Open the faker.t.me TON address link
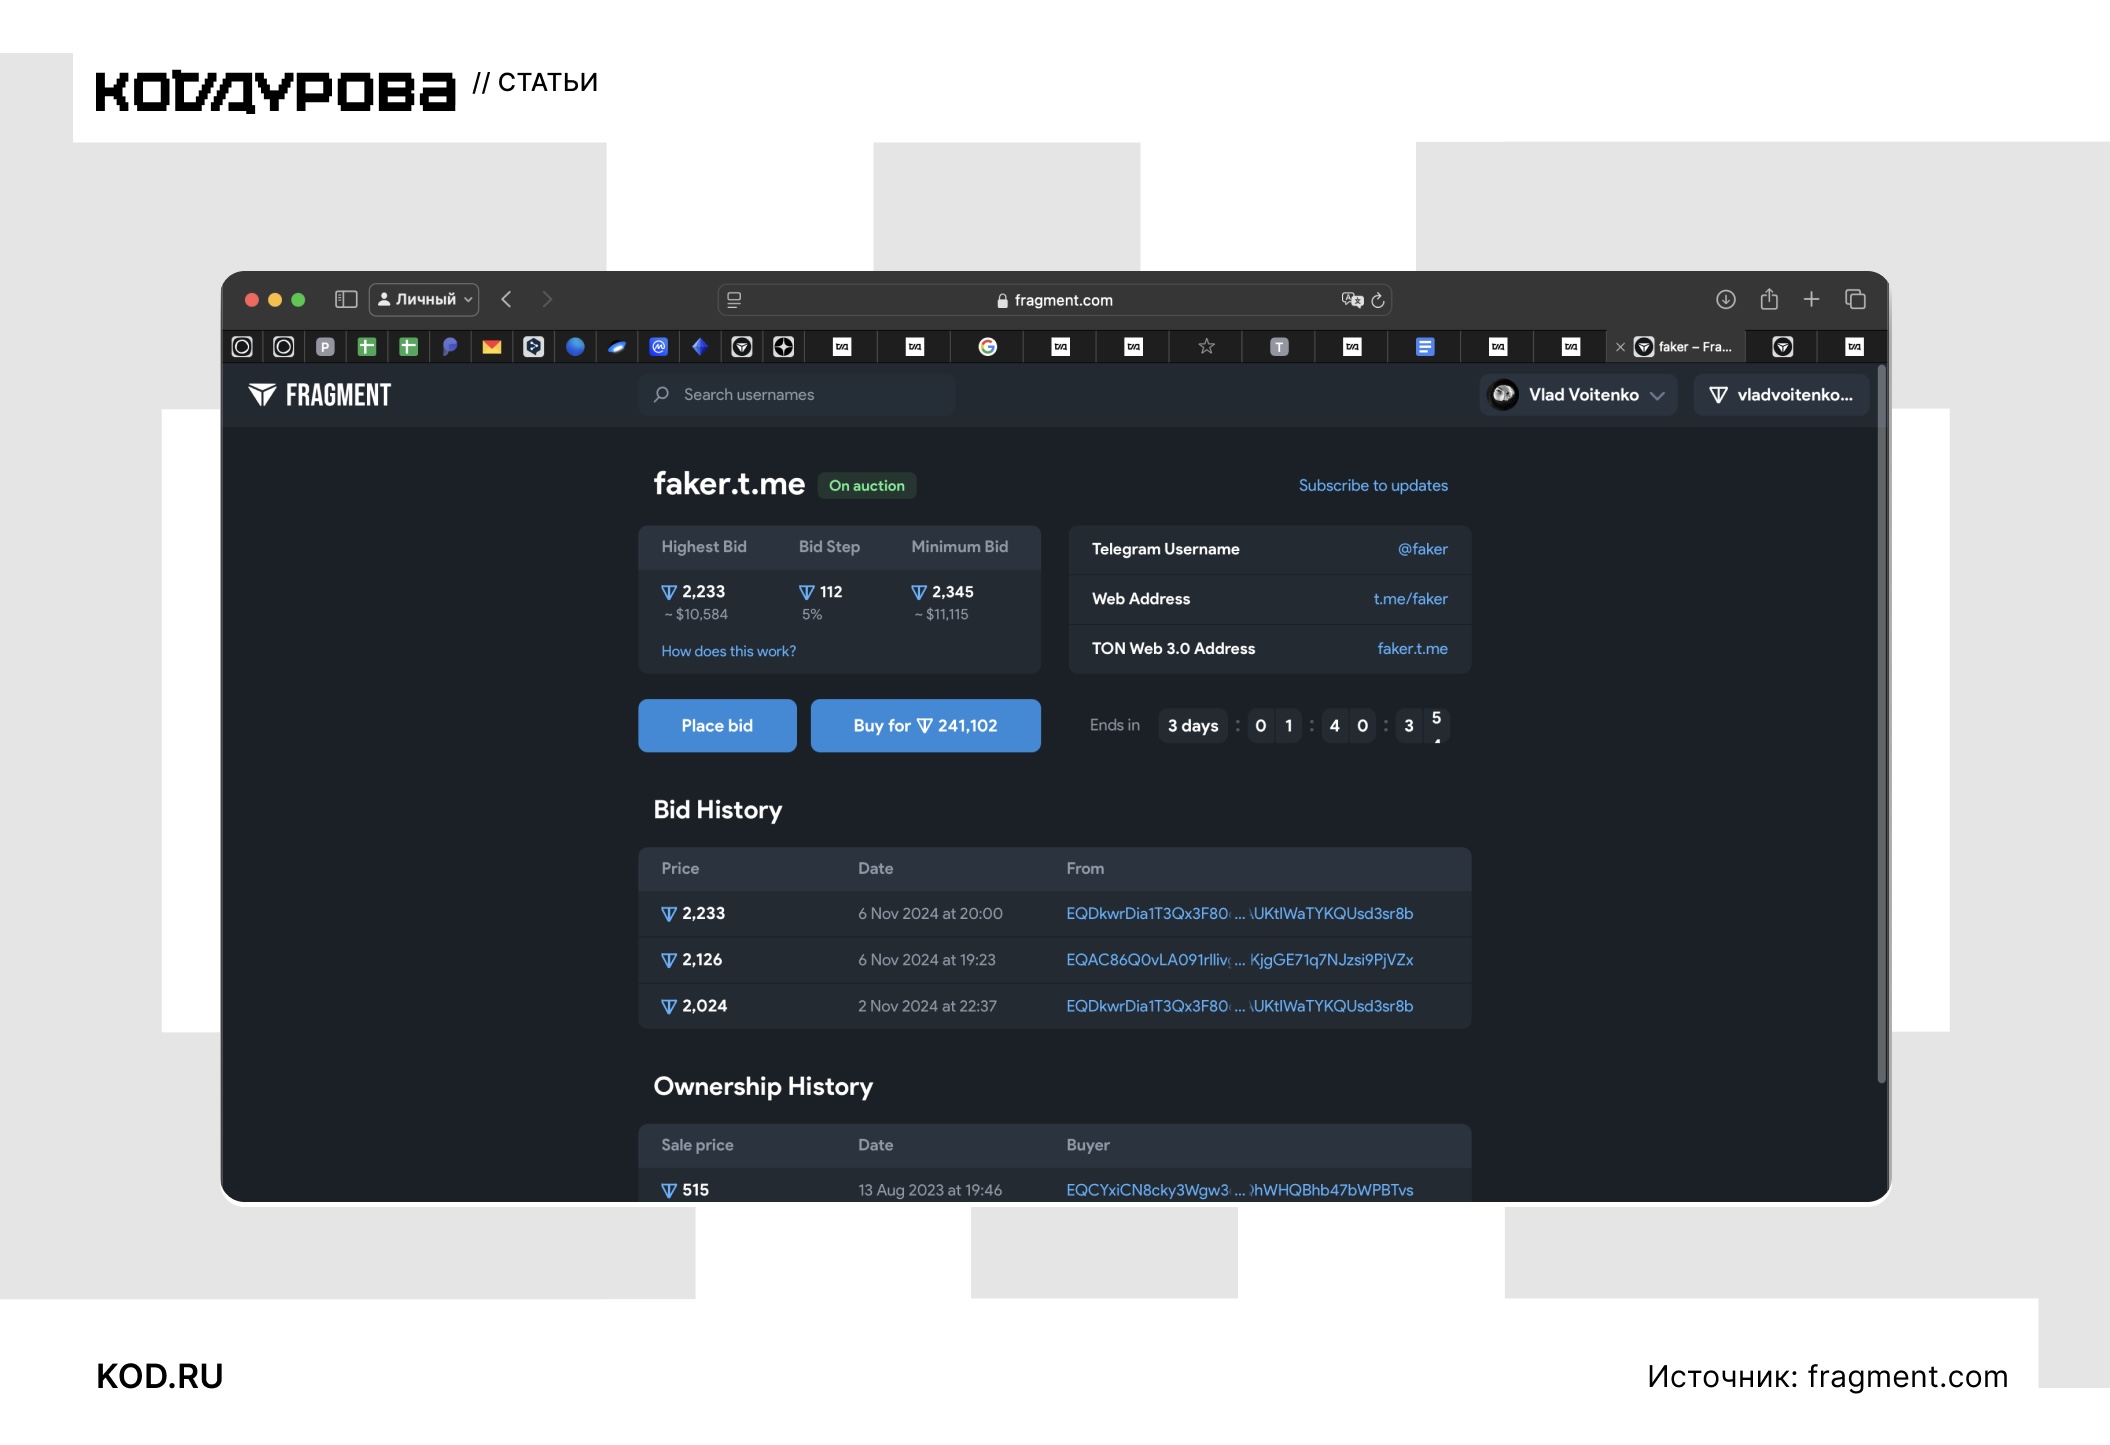 [x=1412, y=649]
